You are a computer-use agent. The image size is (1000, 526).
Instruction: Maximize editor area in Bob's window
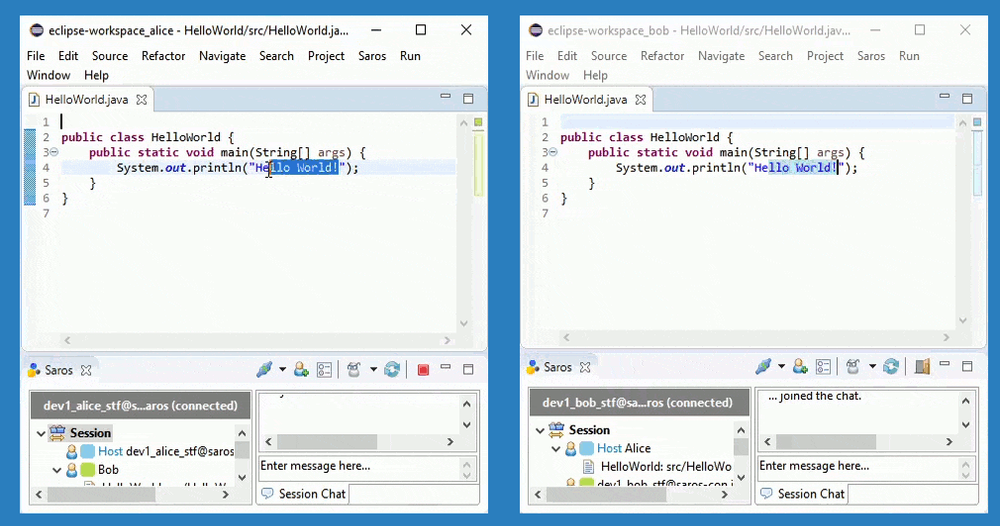(967, 99)
